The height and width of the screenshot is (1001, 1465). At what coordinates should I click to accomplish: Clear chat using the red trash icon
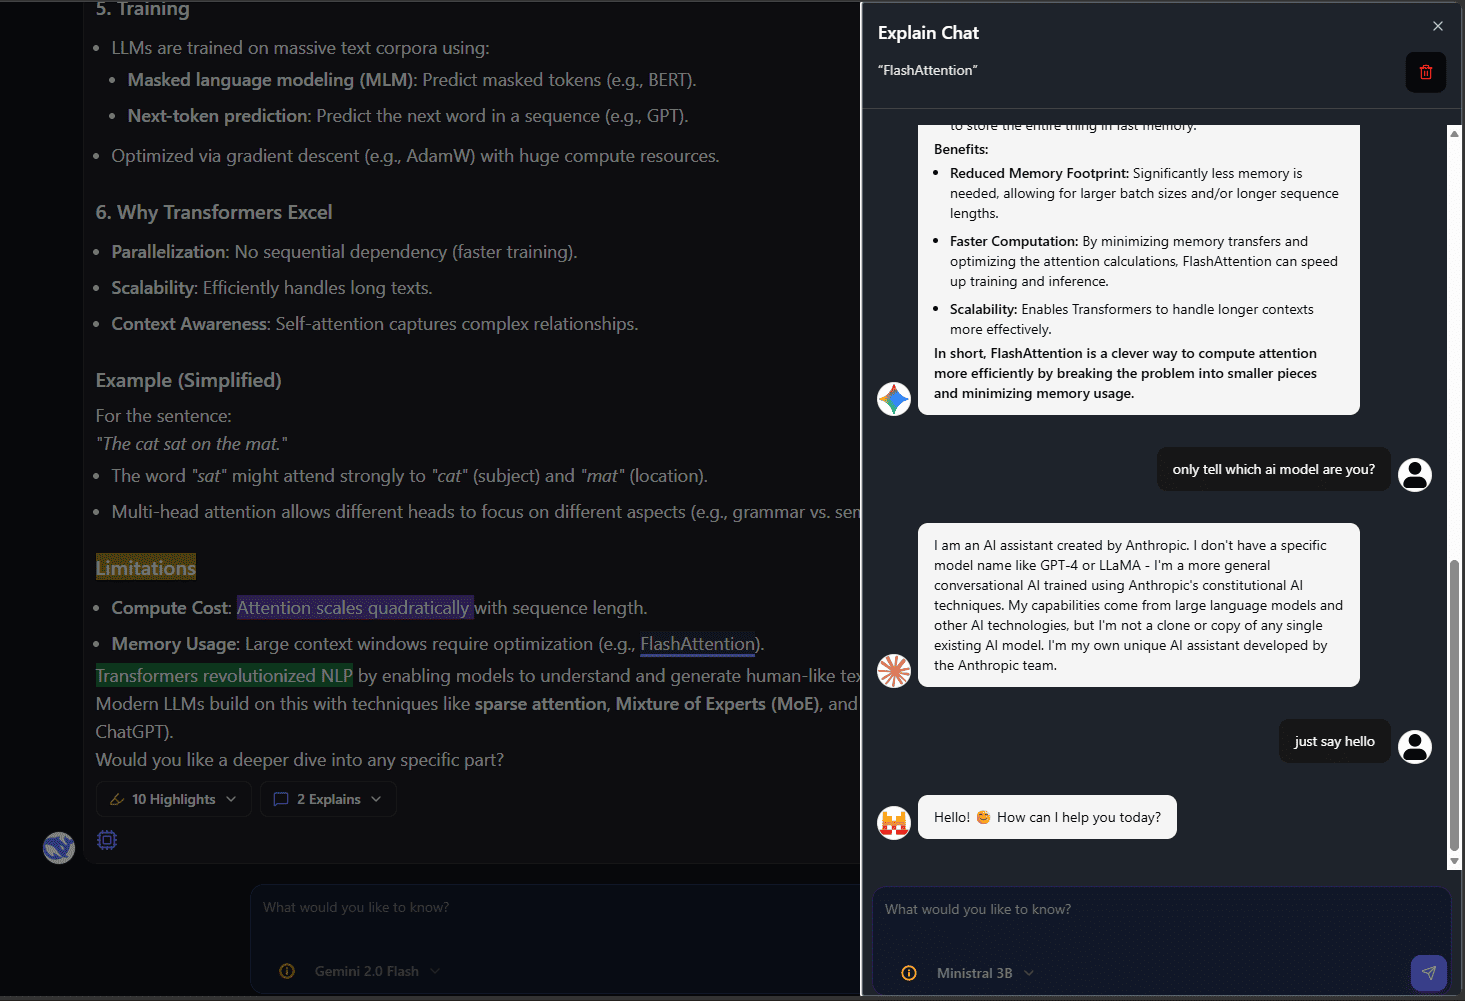(1425, 71)
